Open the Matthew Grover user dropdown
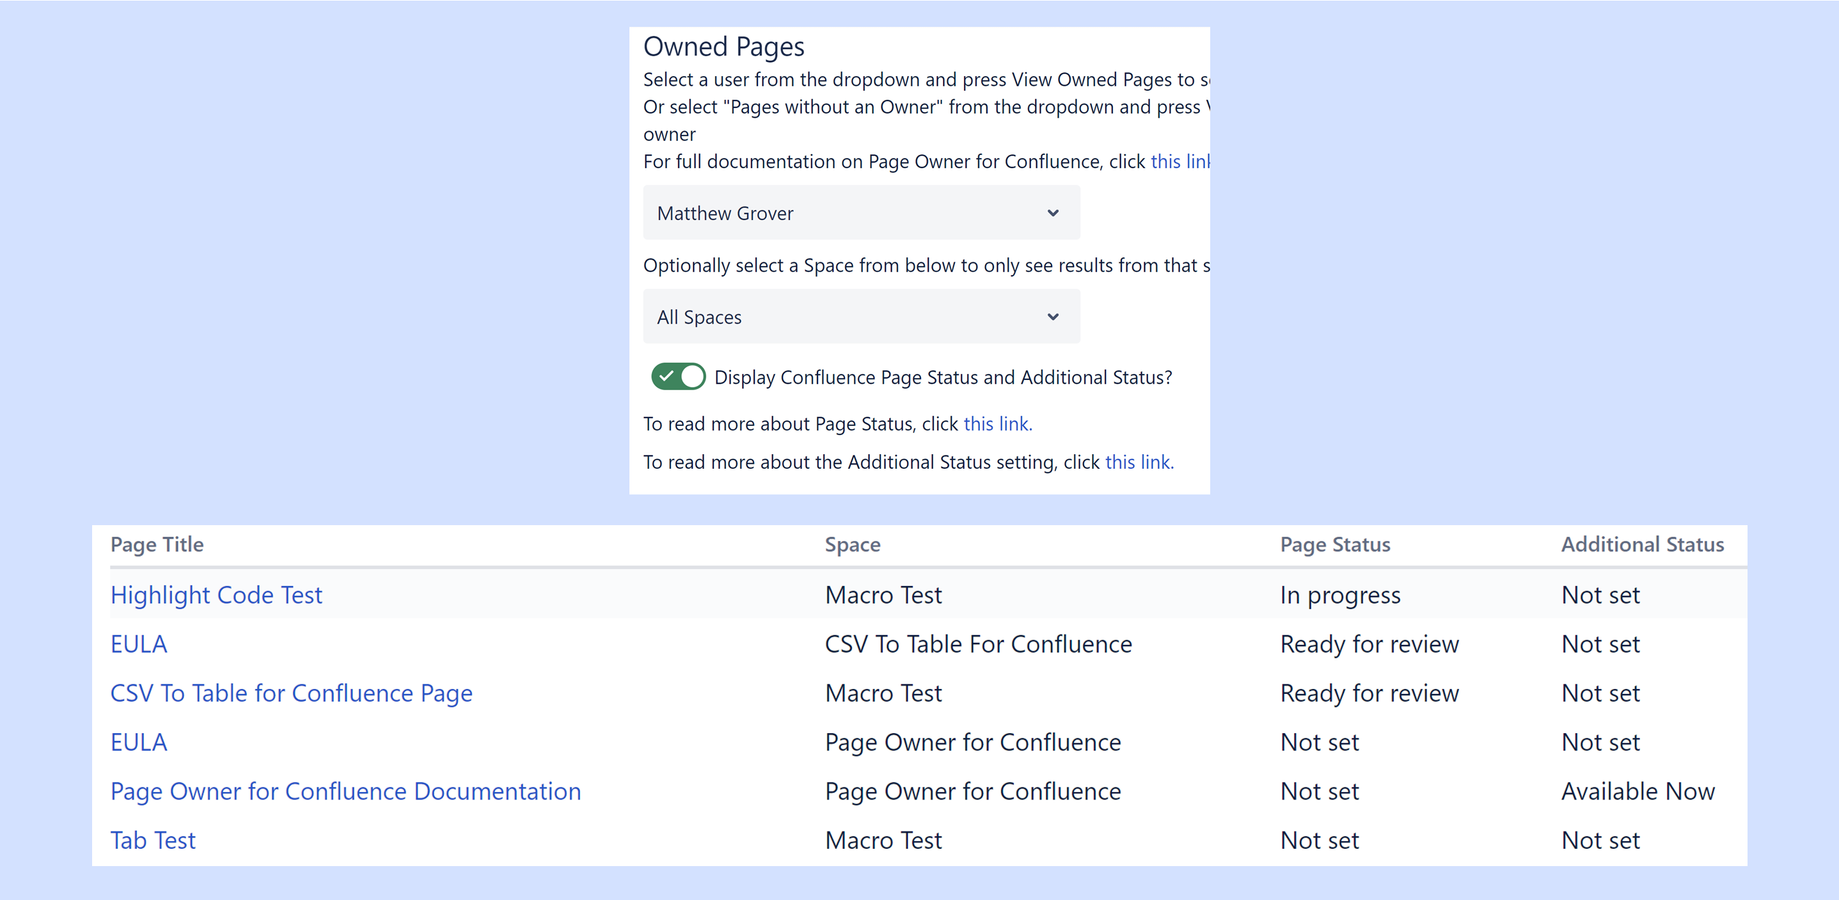Image resolution: width=1839 pixels, height=900 pixels. click(x=861, y=212)
